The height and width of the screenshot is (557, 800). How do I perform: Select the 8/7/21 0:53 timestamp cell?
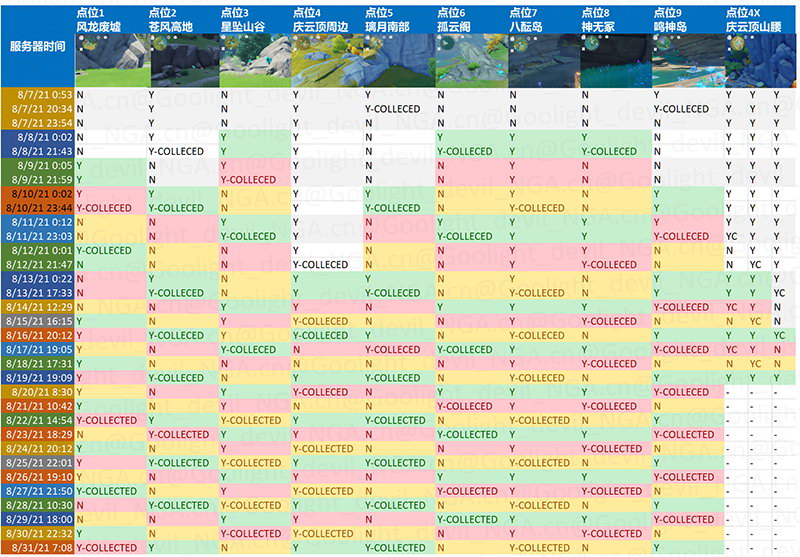(38, 95)
